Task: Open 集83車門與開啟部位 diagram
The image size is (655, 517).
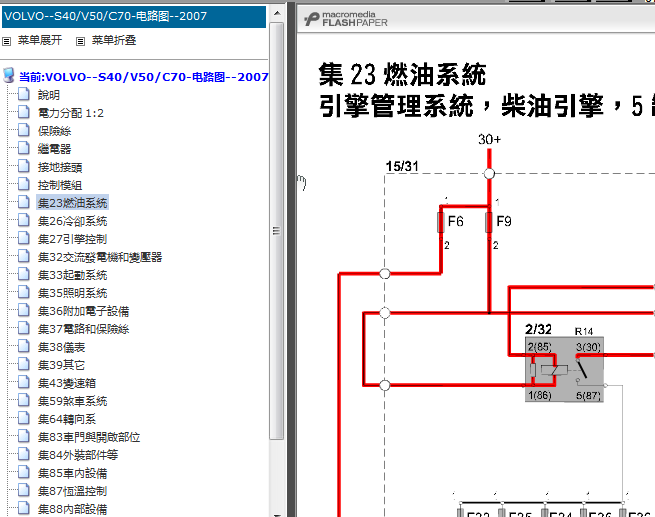Action: [89, 437]
